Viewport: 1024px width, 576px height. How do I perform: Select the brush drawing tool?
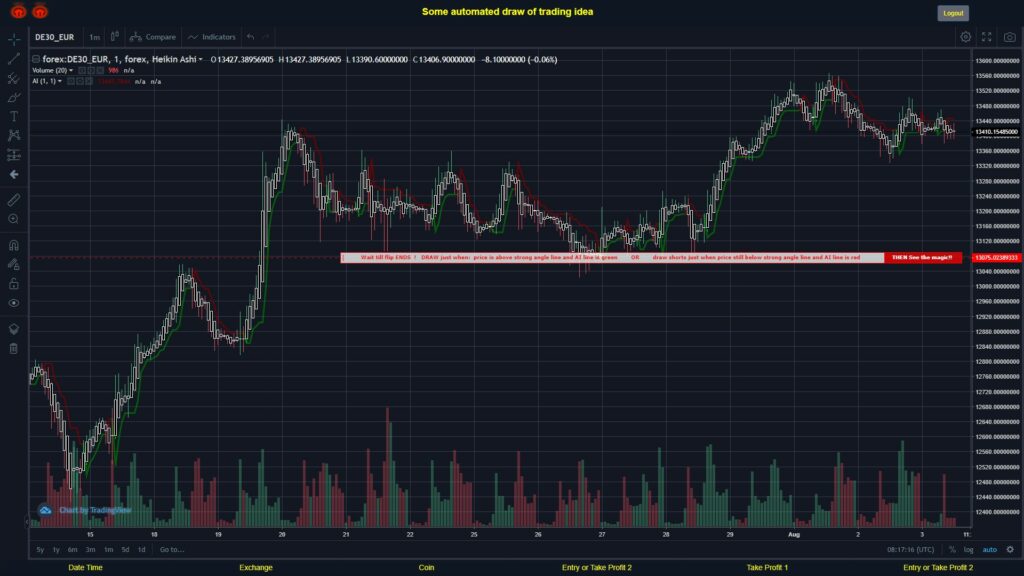coord(12,96)
